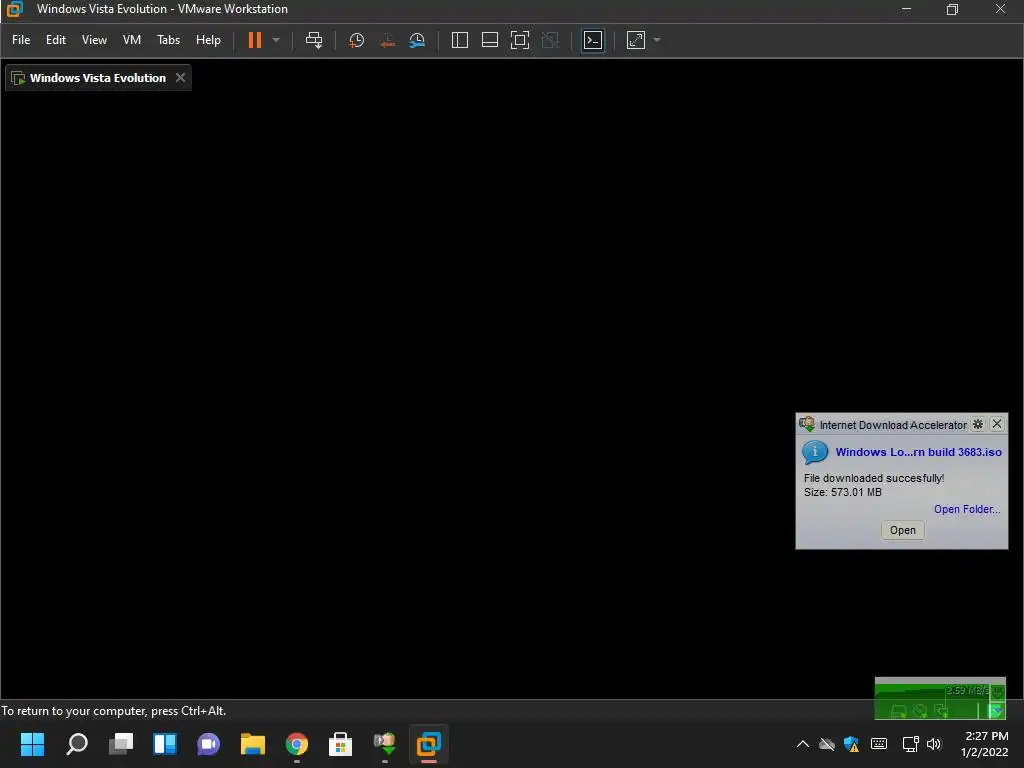Click the downloaded ISO file name link
This screenshot has width=1024, height=768.
click(x=918, y=452)
